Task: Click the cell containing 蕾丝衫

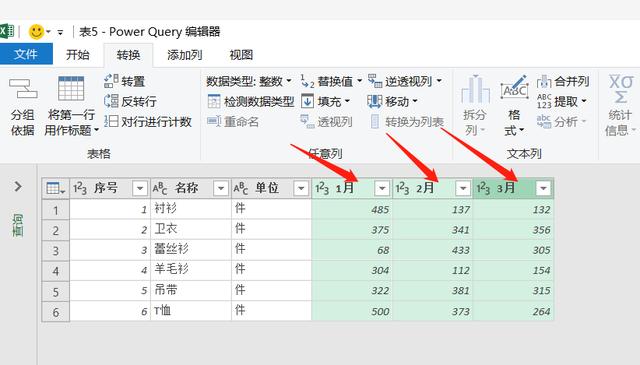Action: point(191,250)
